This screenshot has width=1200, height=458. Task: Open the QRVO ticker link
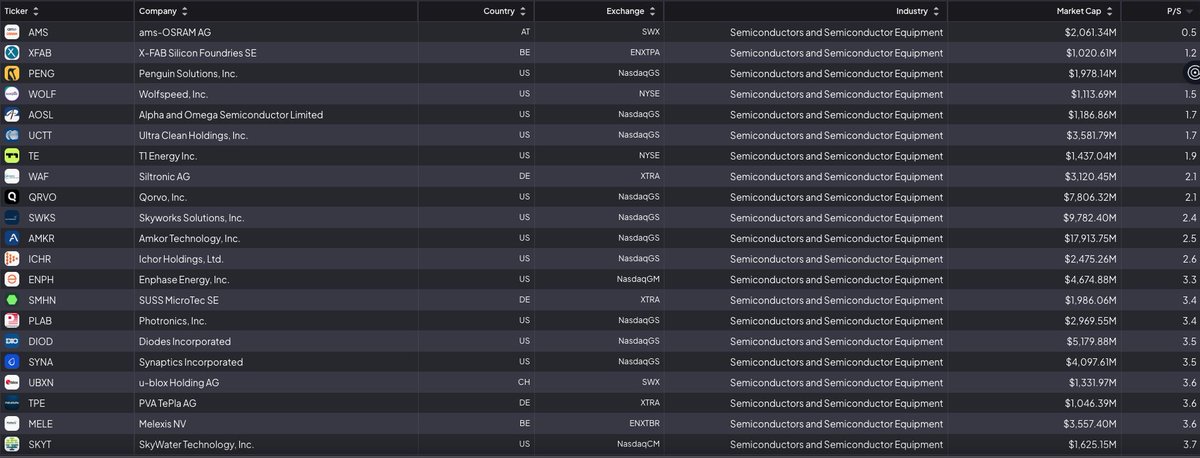coord(42,197)
